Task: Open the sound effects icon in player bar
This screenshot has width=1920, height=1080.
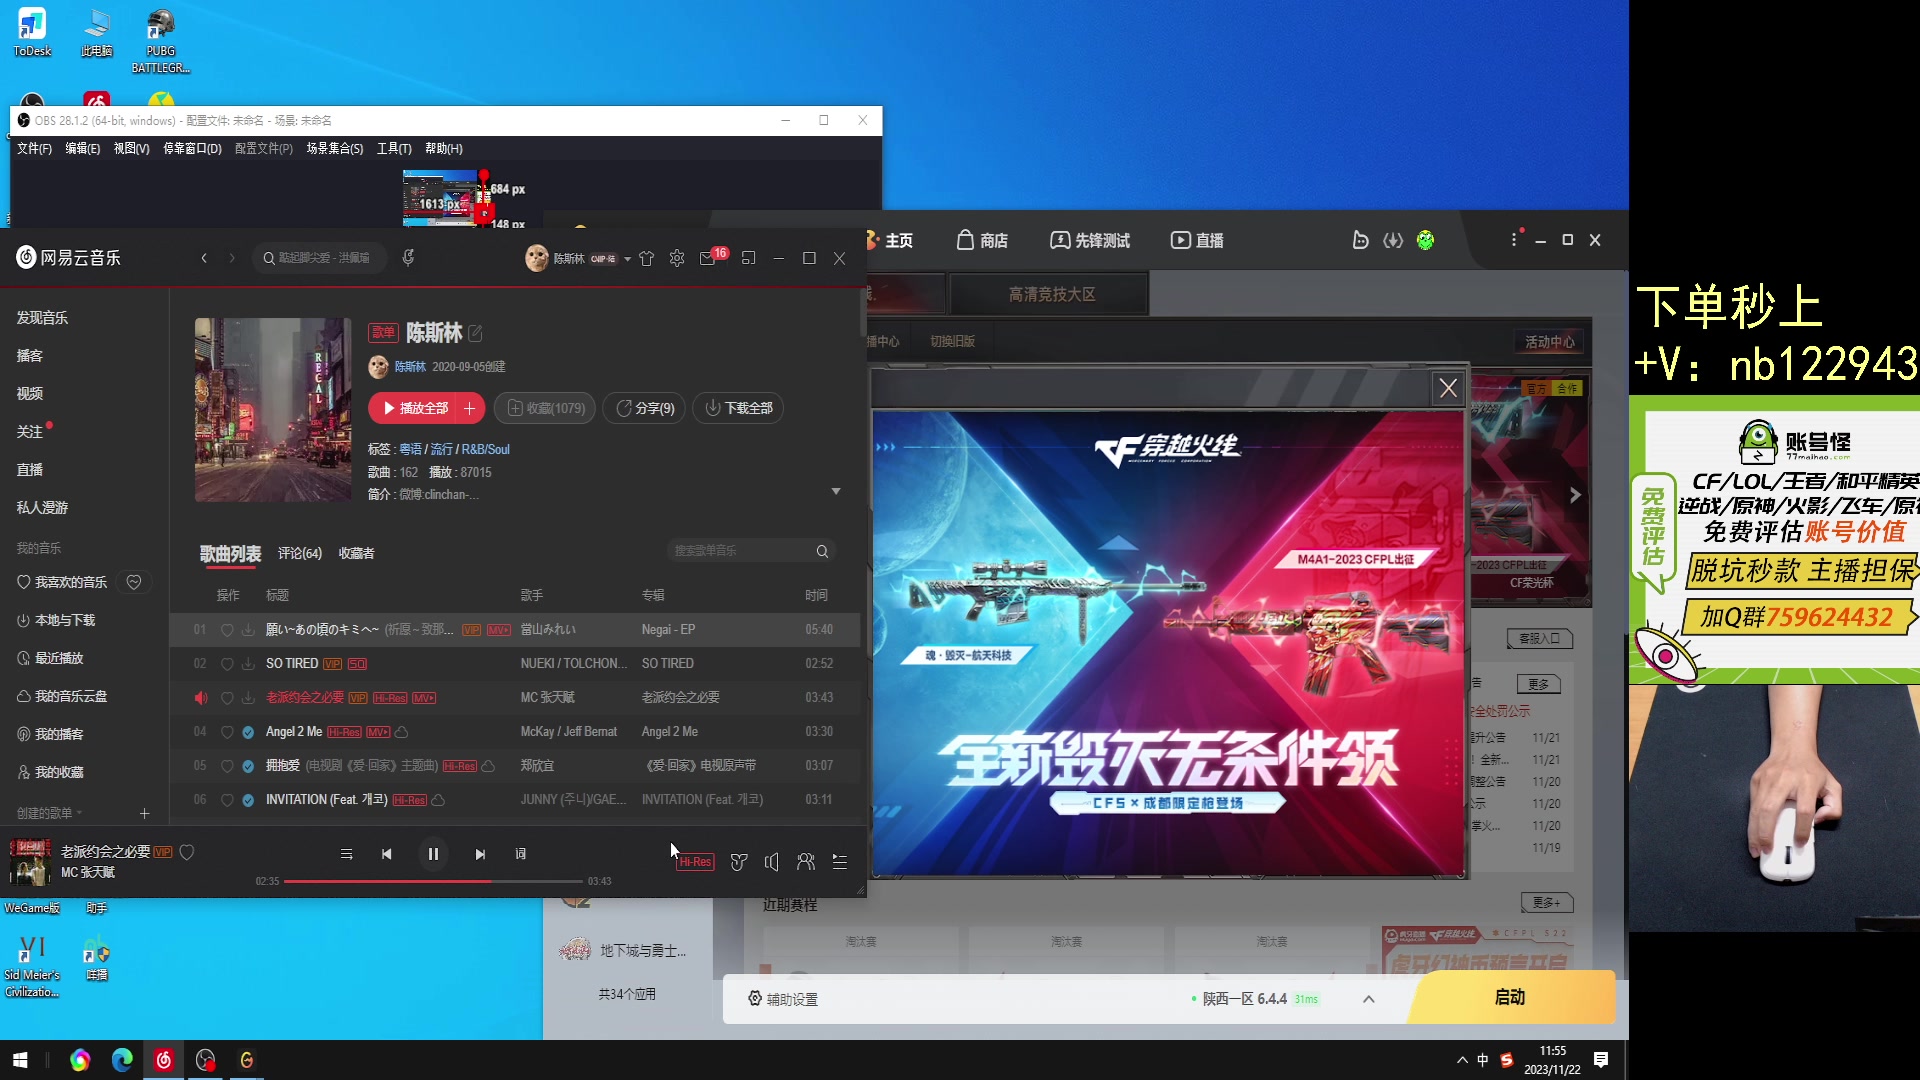Action: [x=739, y=862]
